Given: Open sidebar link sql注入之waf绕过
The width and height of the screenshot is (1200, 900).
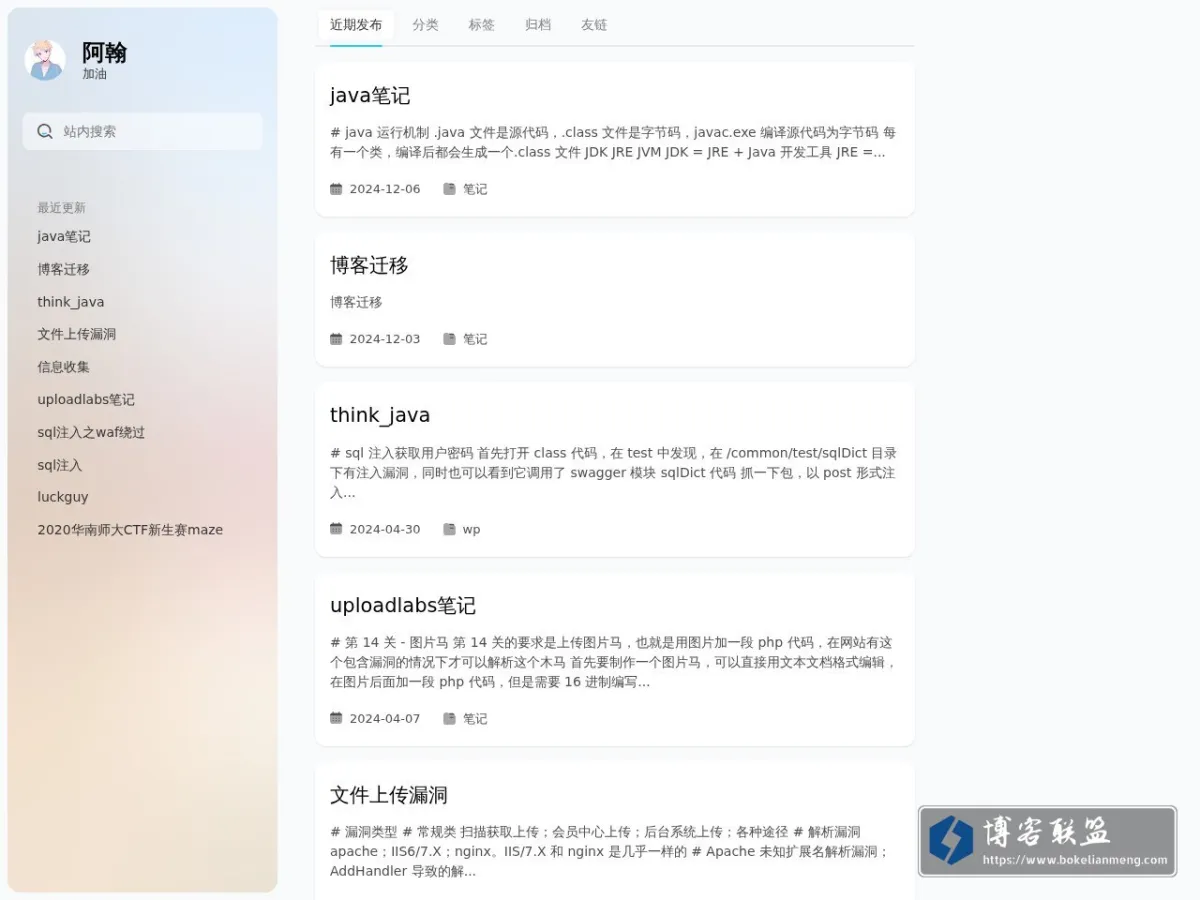Looking at the screenshot, I should click(91, 432).
